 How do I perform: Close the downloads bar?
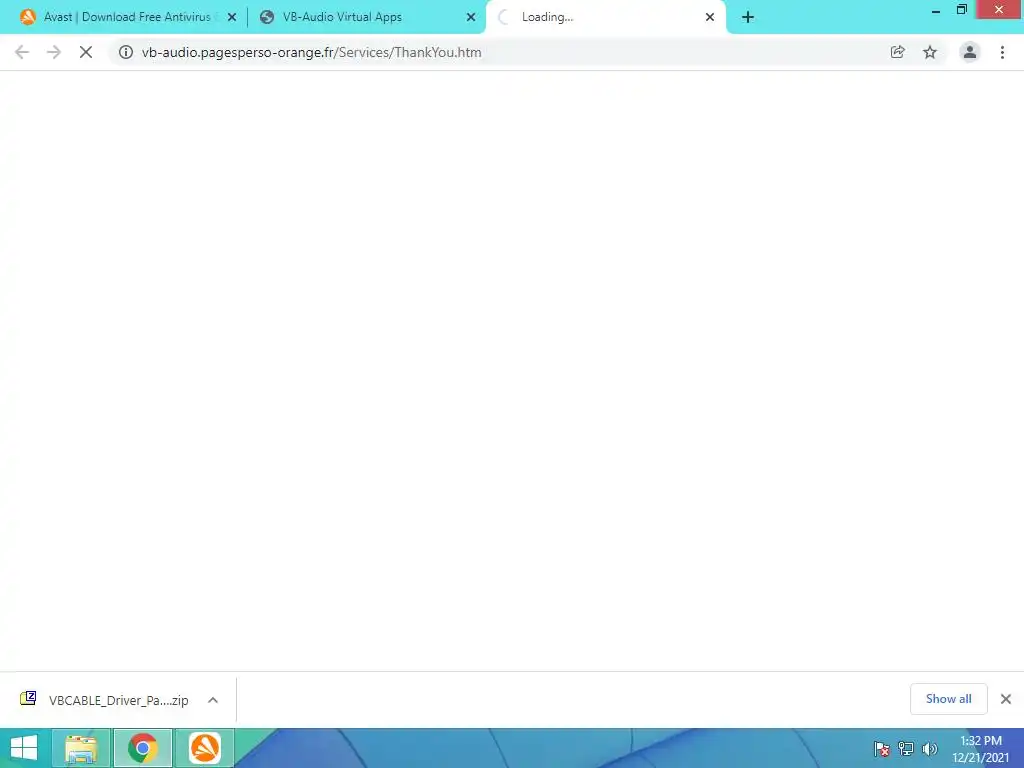(x=1006, y=699)
